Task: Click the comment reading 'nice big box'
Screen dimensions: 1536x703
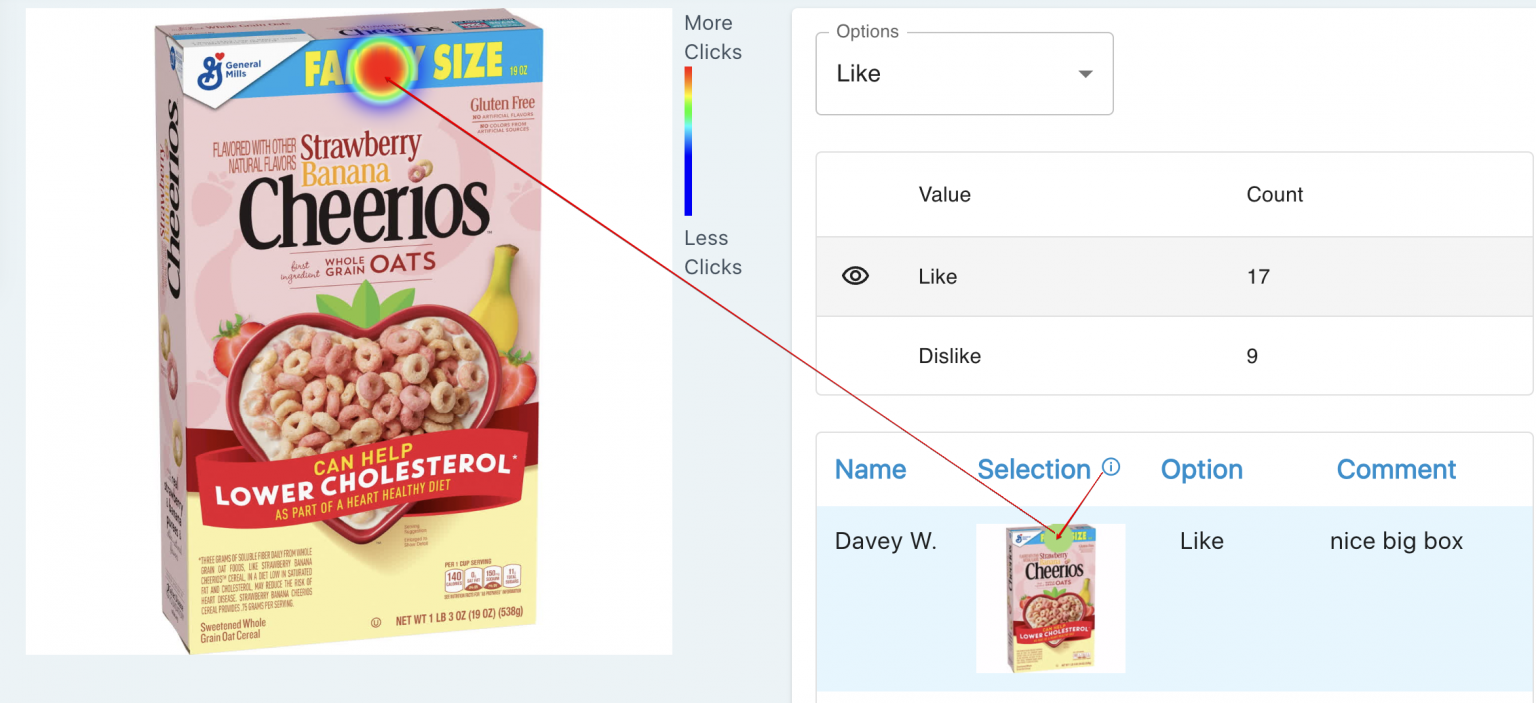Action: coord(1396,540)
